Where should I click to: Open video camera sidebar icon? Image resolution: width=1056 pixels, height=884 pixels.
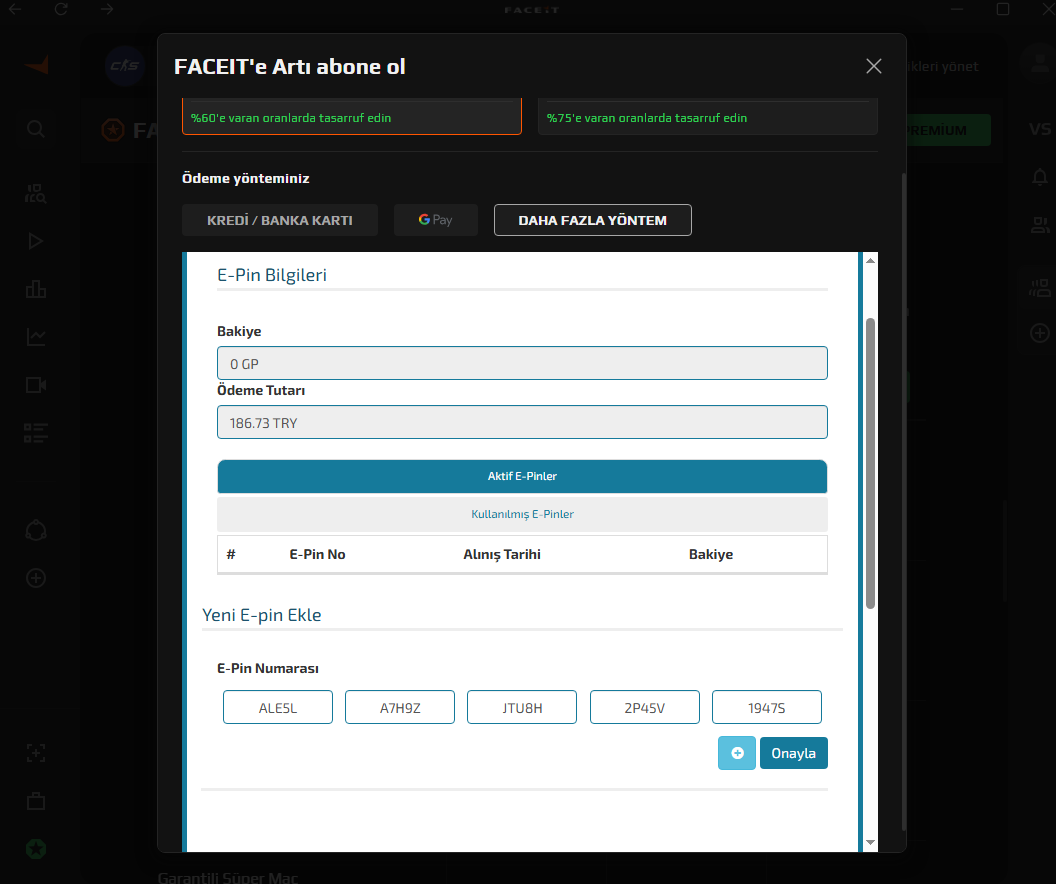36,385
